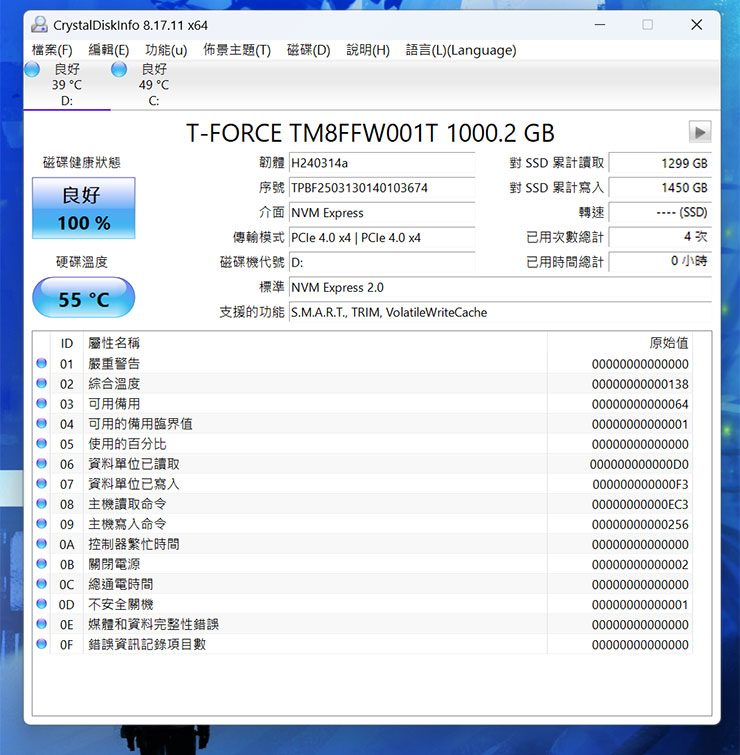The height and width of the screenshot is (755, 740).
Task: Open the 檔案(F) menu
Action: click(52, 50)
